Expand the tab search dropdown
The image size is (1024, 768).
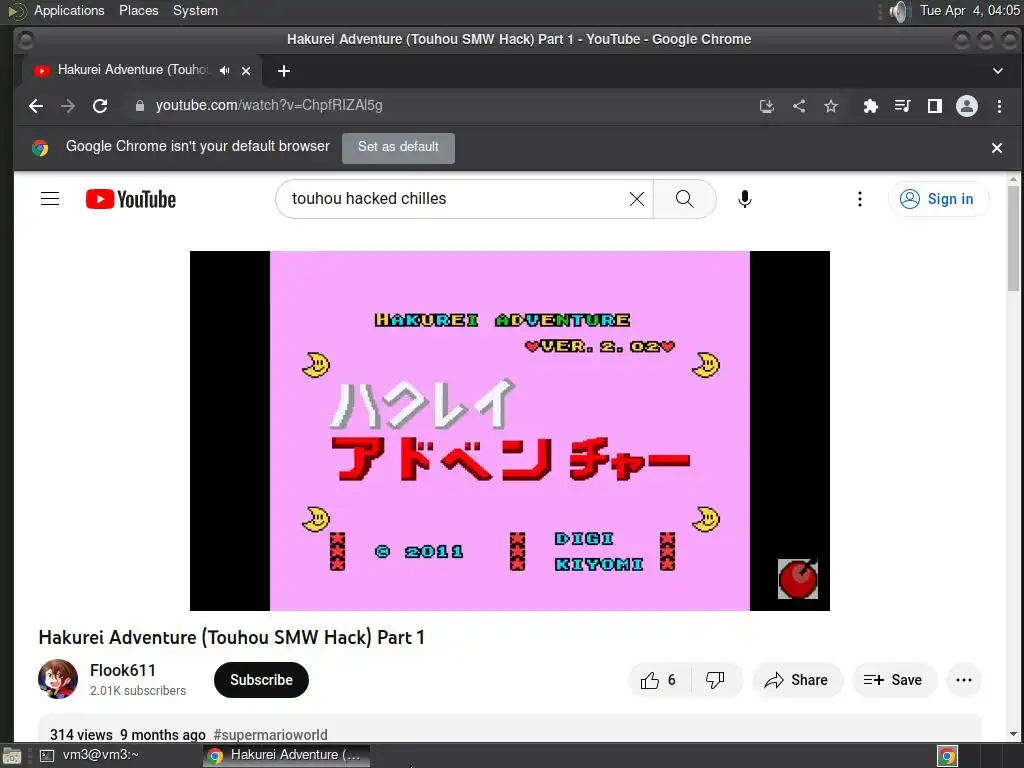click(x=997, y=71)
